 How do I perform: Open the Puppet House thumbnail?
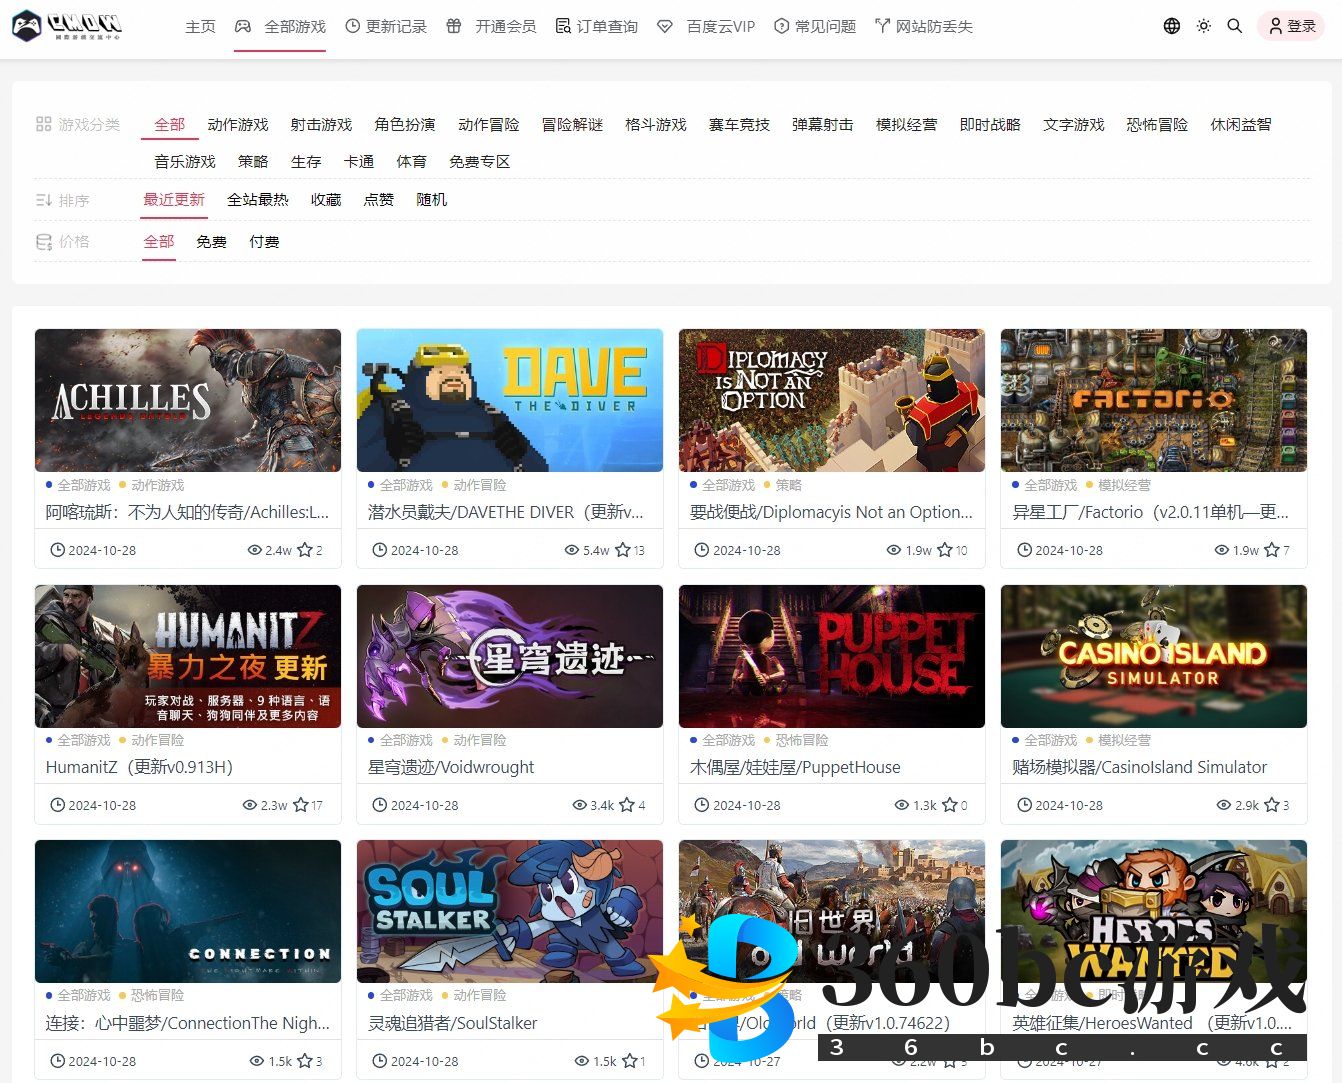[832, 656]
